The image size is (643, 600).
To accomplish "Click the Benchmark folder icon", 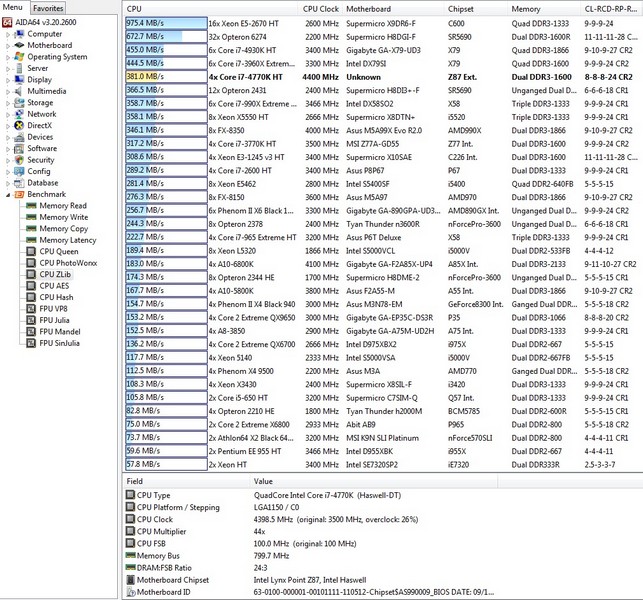I will [19, 195].
